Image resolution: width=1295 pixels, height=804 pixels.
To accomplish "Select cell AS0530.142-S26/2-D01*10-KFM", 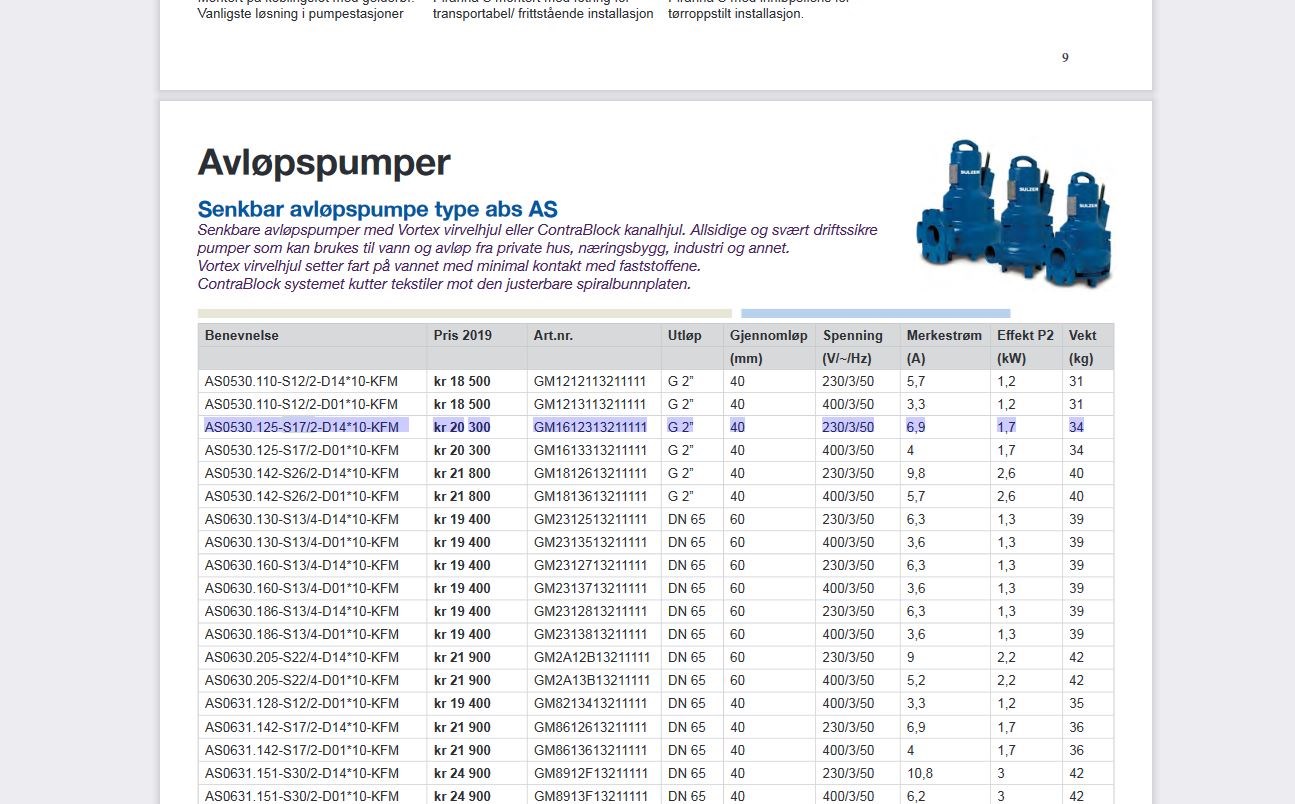I will tap(302, 496).
